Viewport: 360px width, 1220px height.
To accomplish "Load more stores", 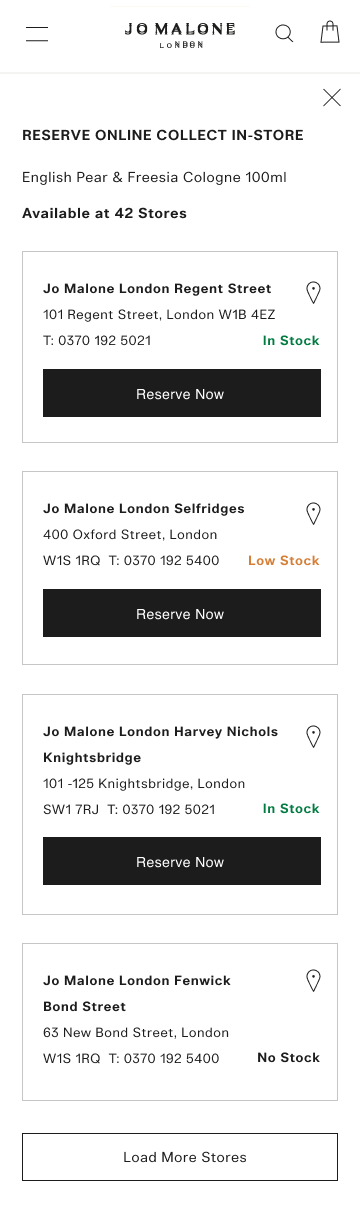I will (180, 1157).
